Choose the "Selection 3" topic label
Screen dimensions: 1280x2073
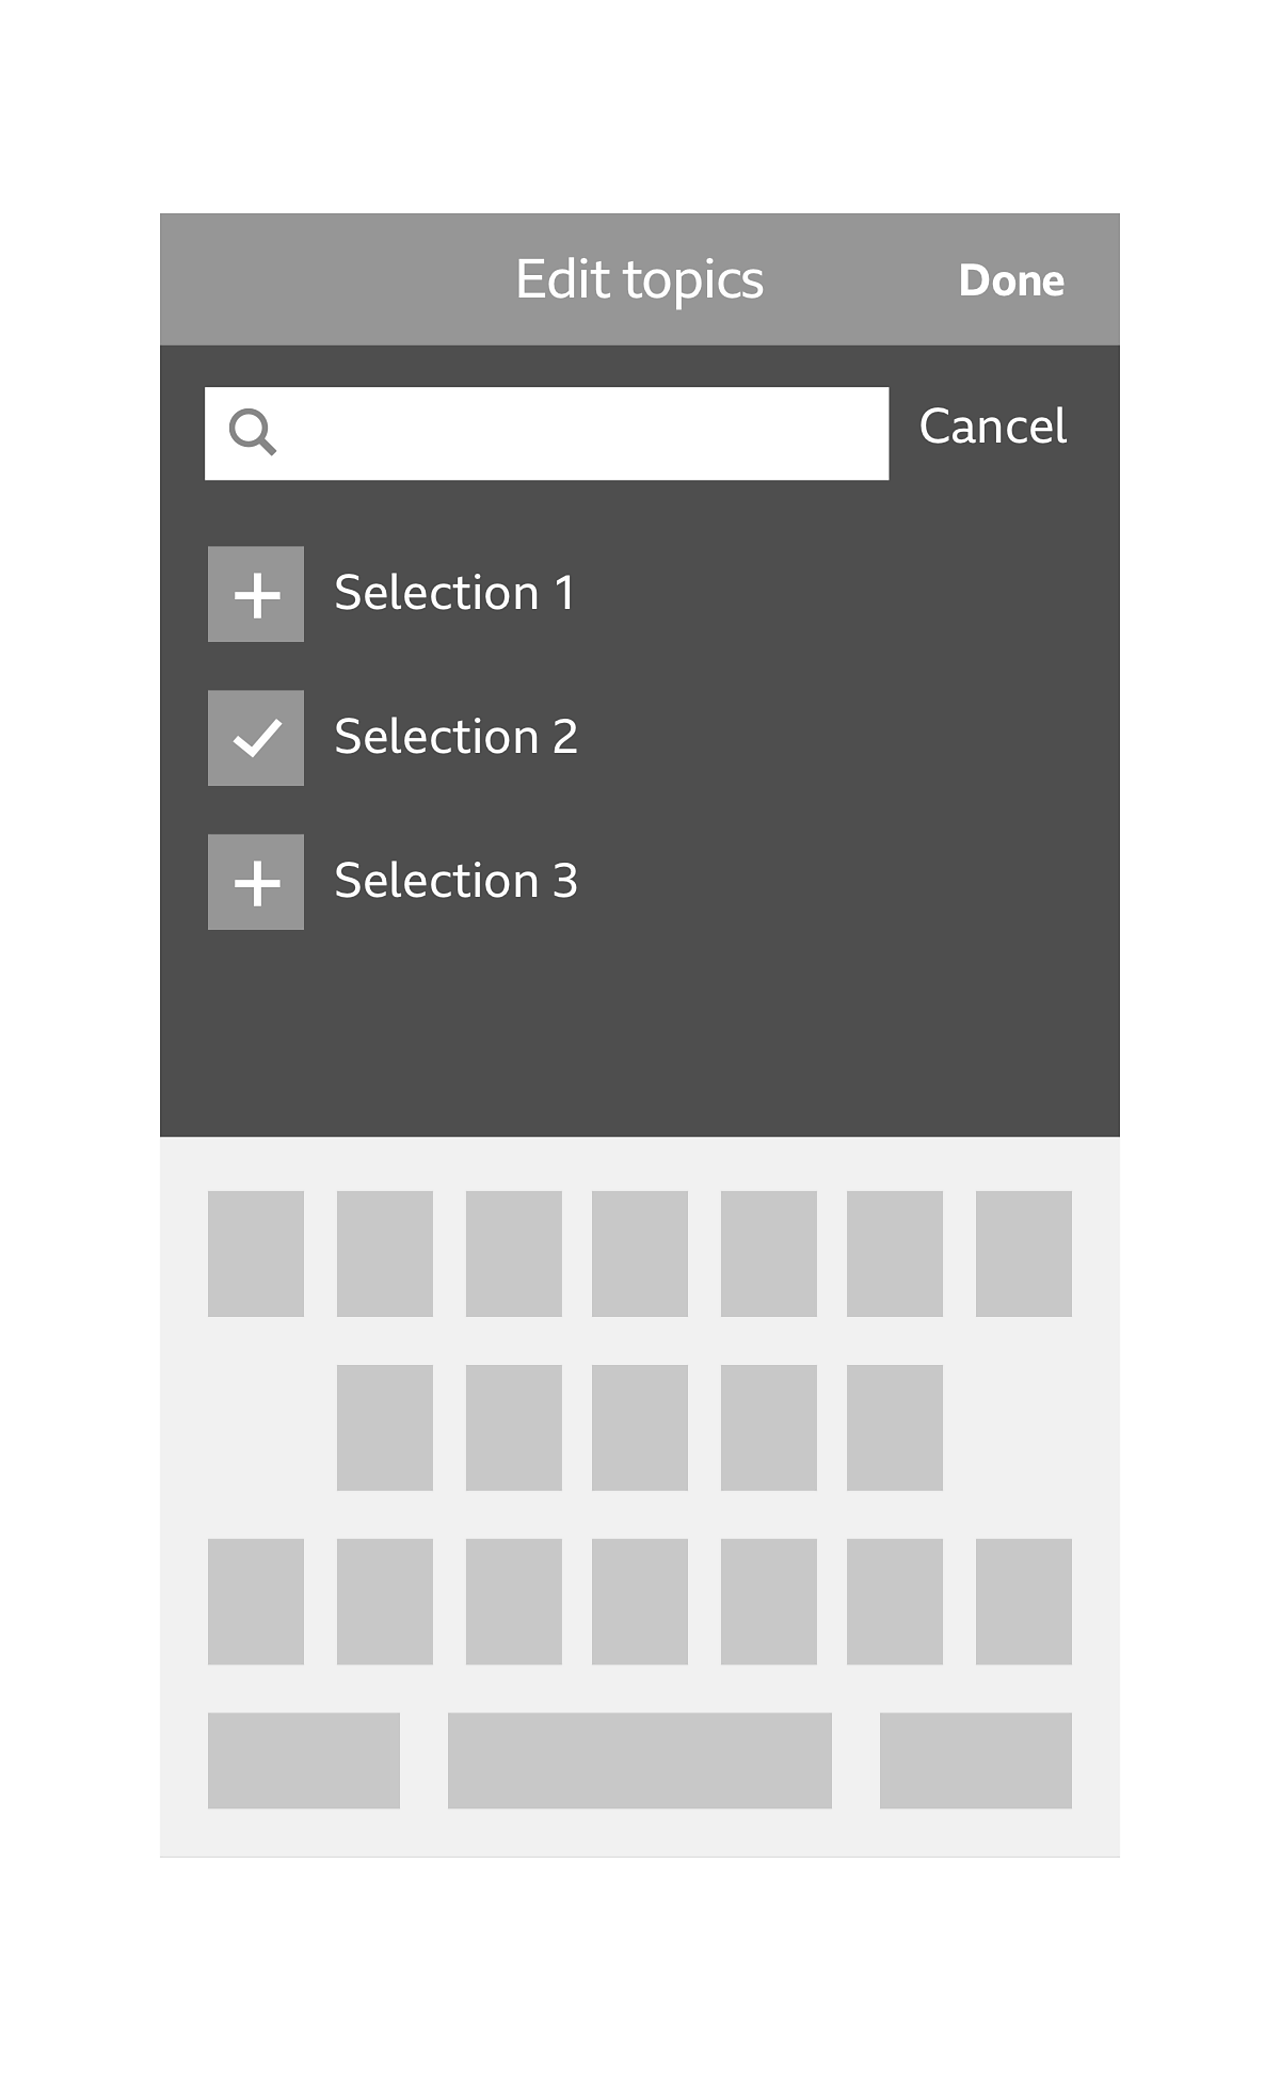tap(456, 881)
